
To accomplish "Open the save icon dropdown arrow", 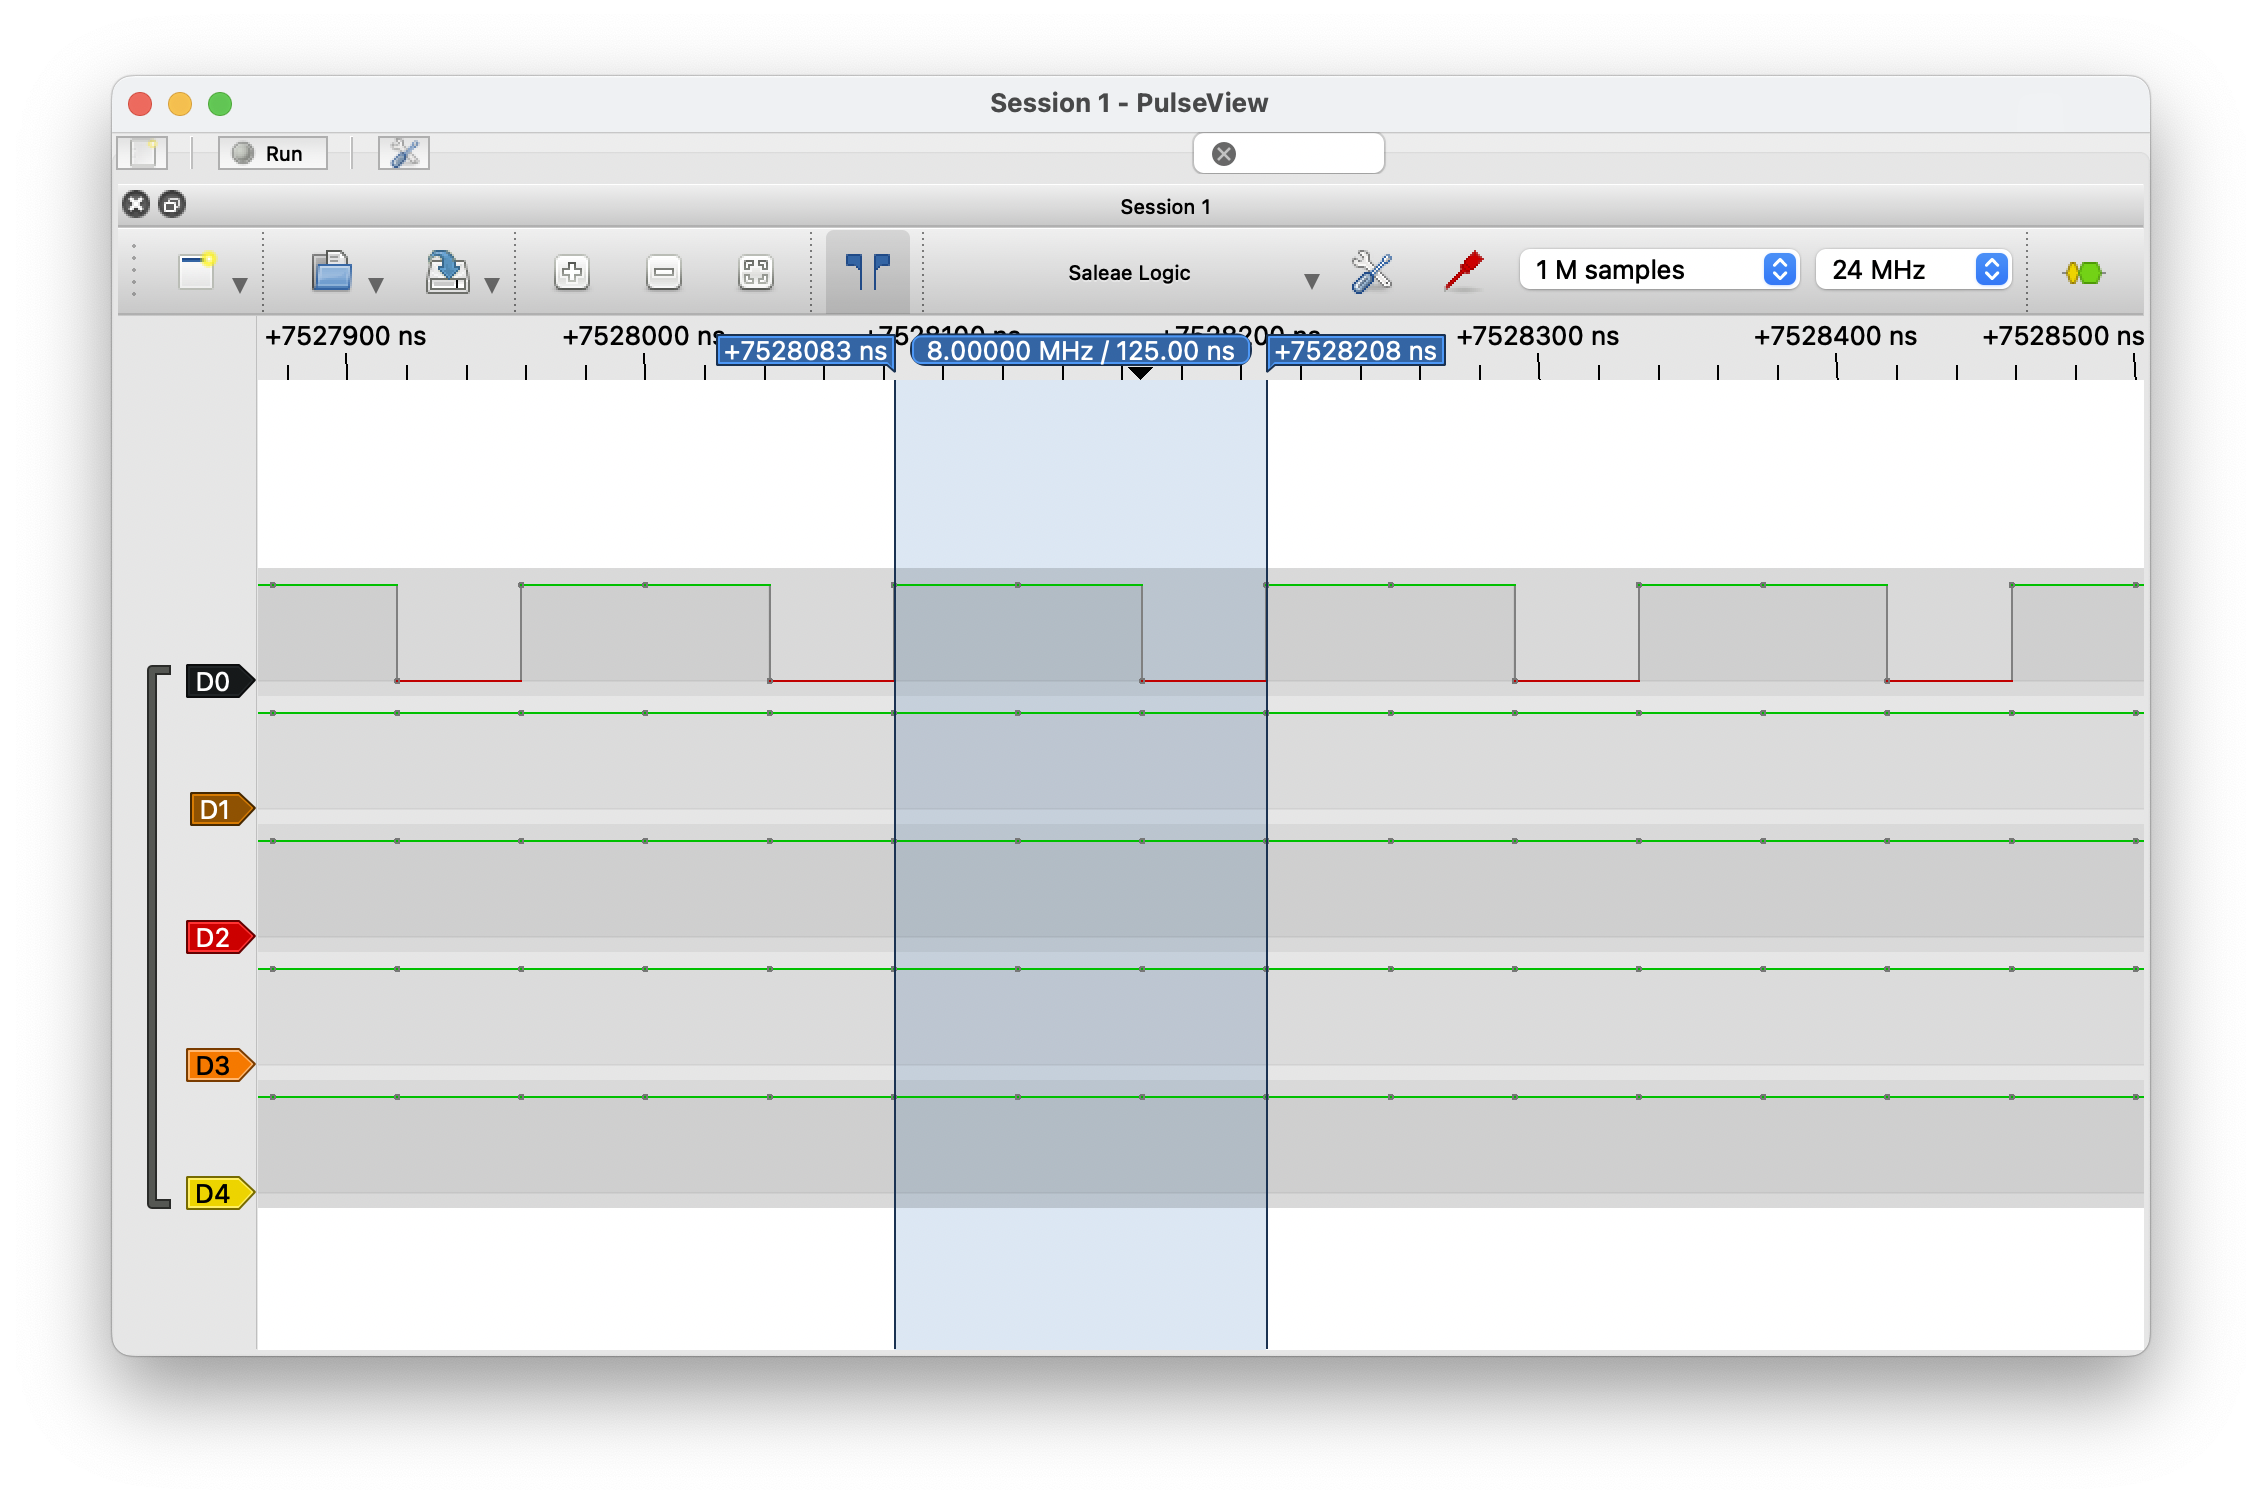I will coord(492,286).
